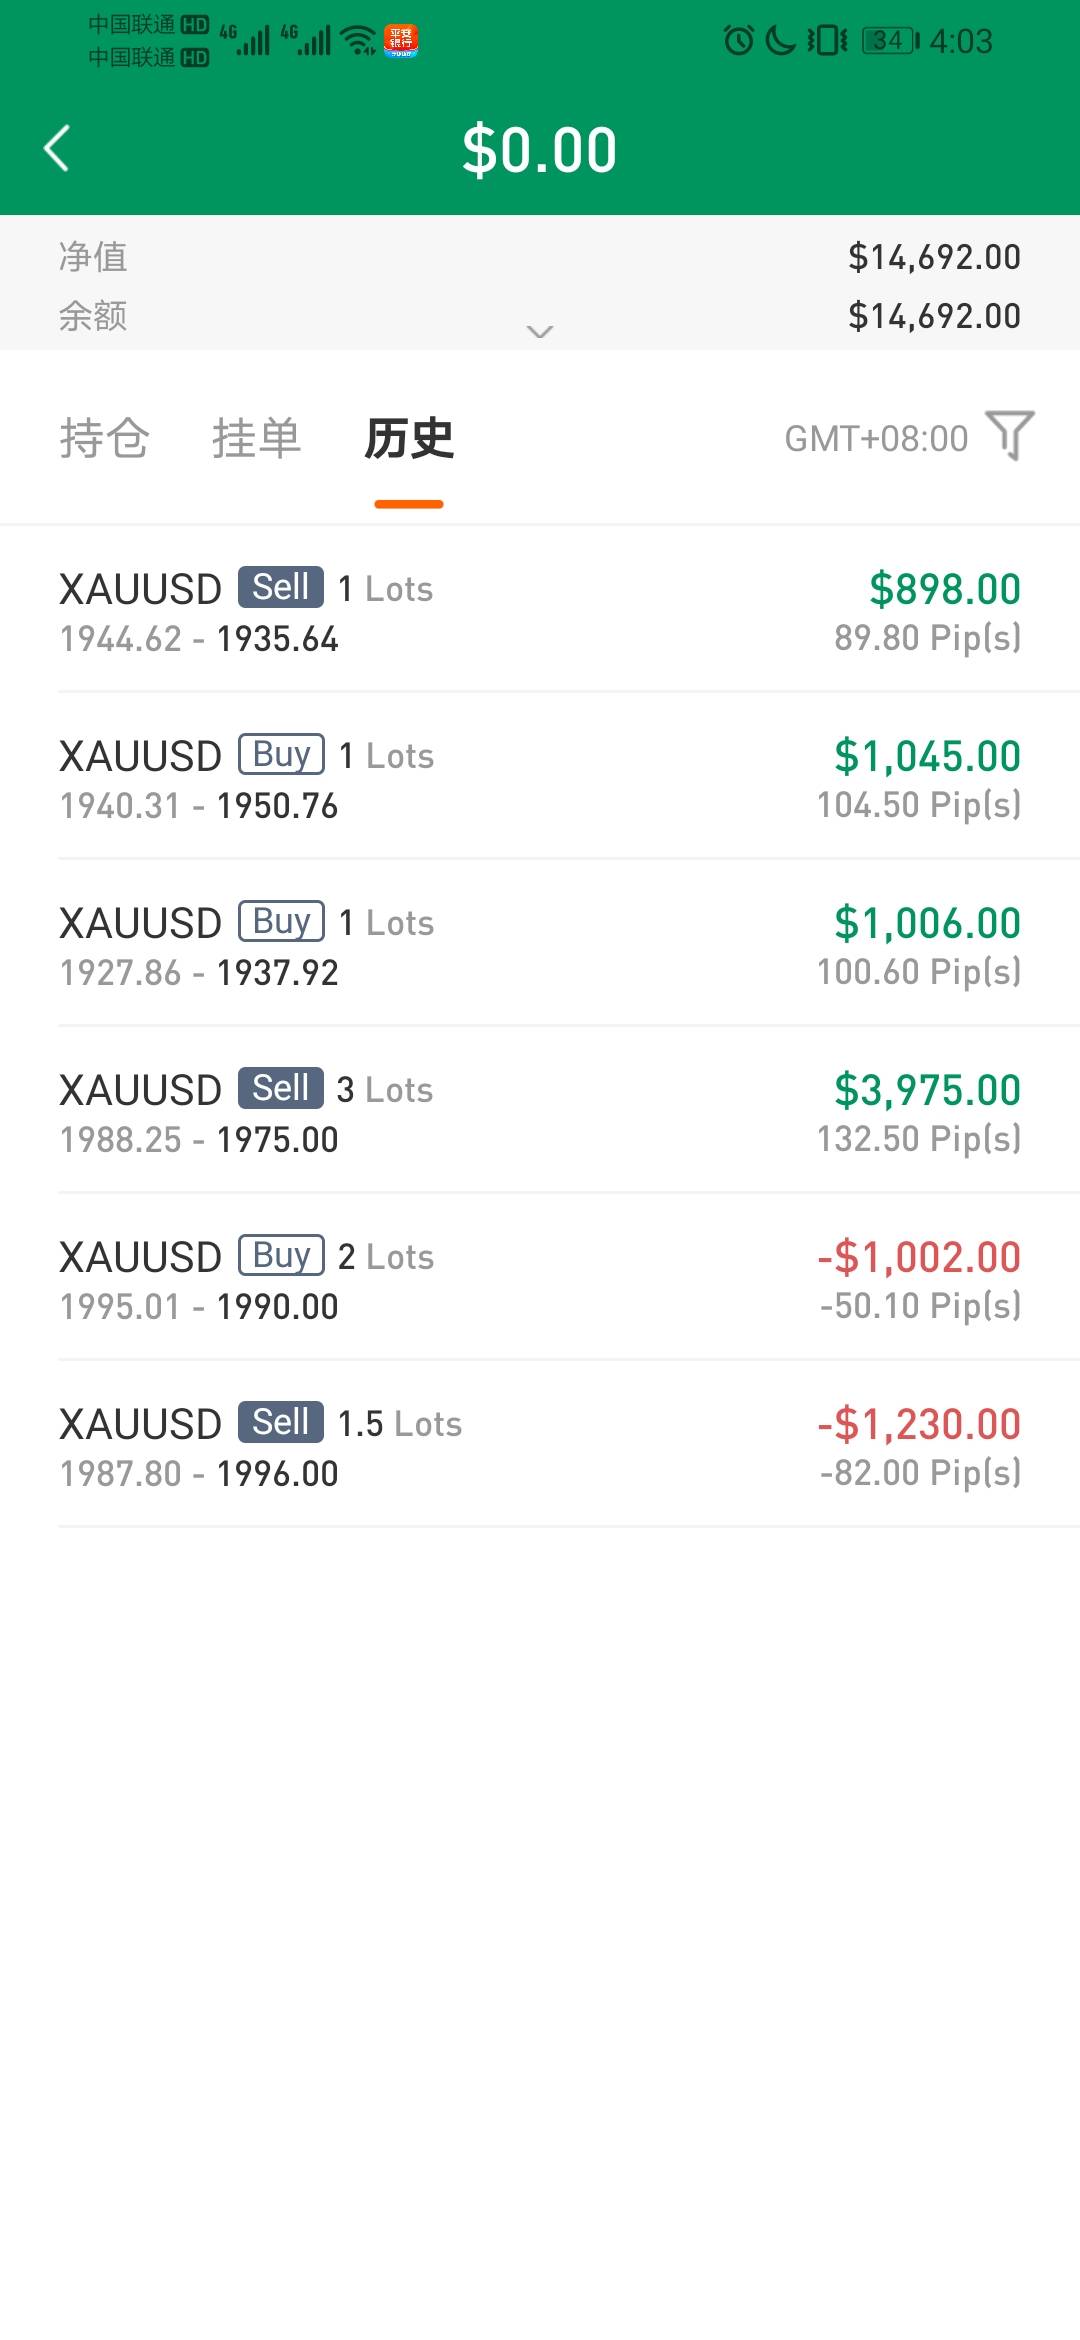View the Buy trade closed at 1937.92
The image size is (1080, 2340).
540,945
